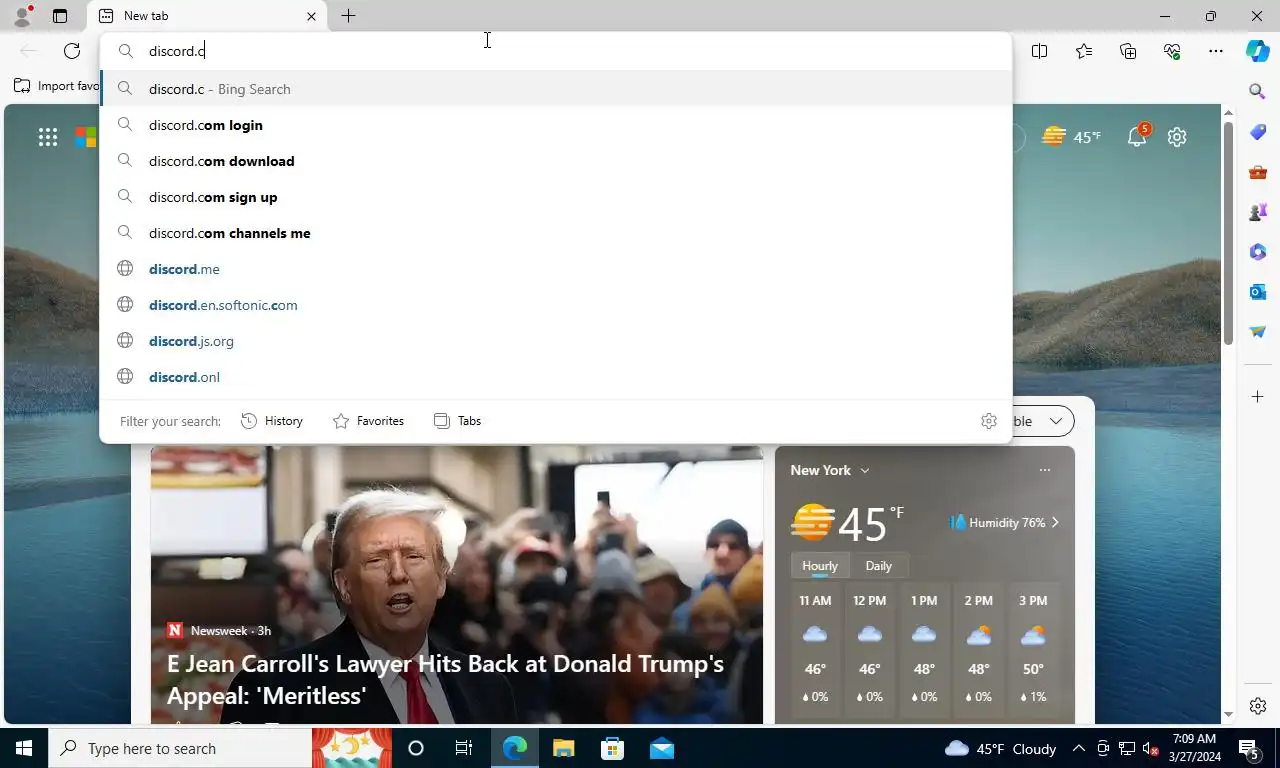The width and height of the screenshot is (1280, 768).
Task: Expand the feed layout dropdown chevron
Action: point(1056,421)
